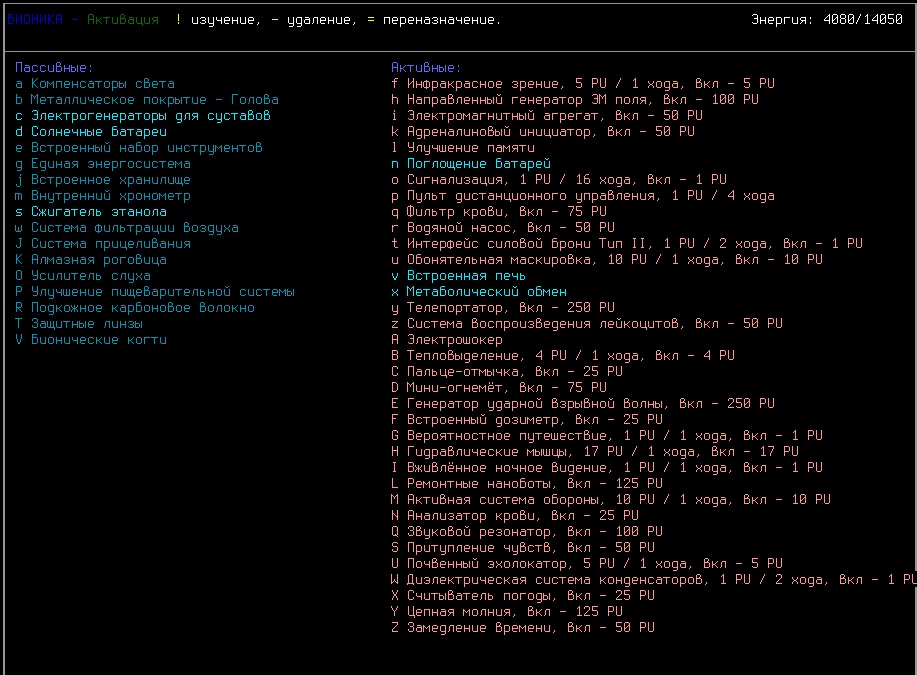
Task: Activate 'Цепная молния' bionic
Action: (x=506, y=611)
